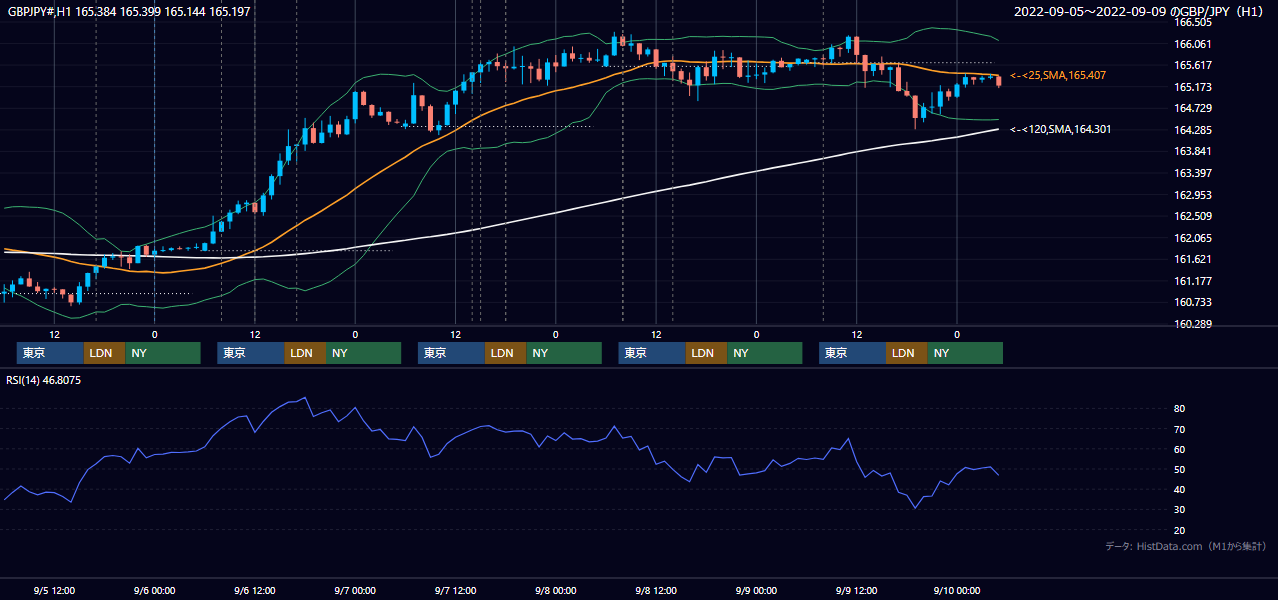Click RSI scale value 30
Image resolution: width=1278 pixels, height=600 pixels.
pyautogui.click(x=1180, y=510)
